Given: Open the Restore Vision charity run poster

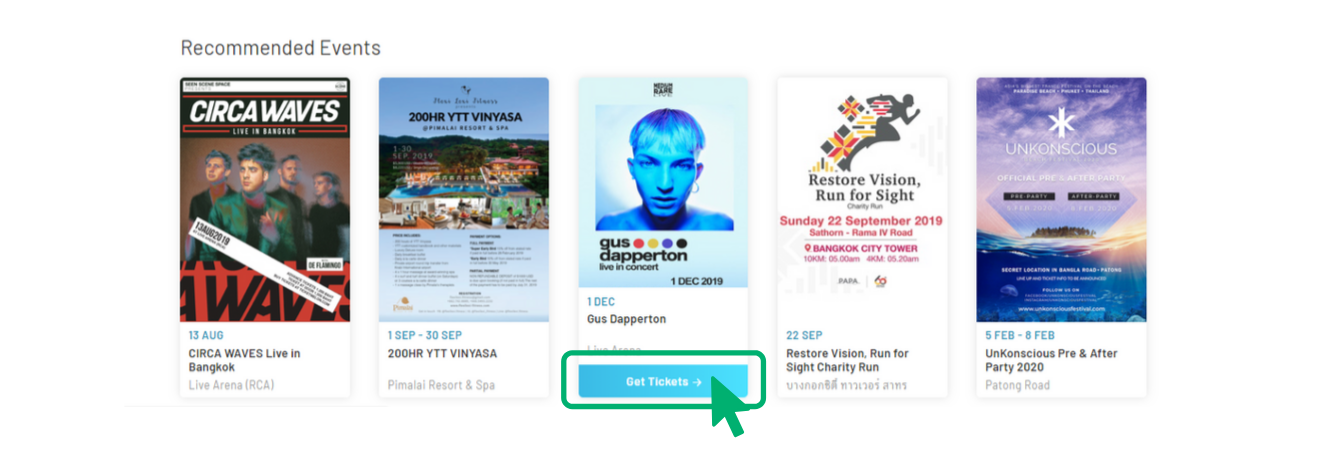Looking at the screenshot, I should (862, 200).
